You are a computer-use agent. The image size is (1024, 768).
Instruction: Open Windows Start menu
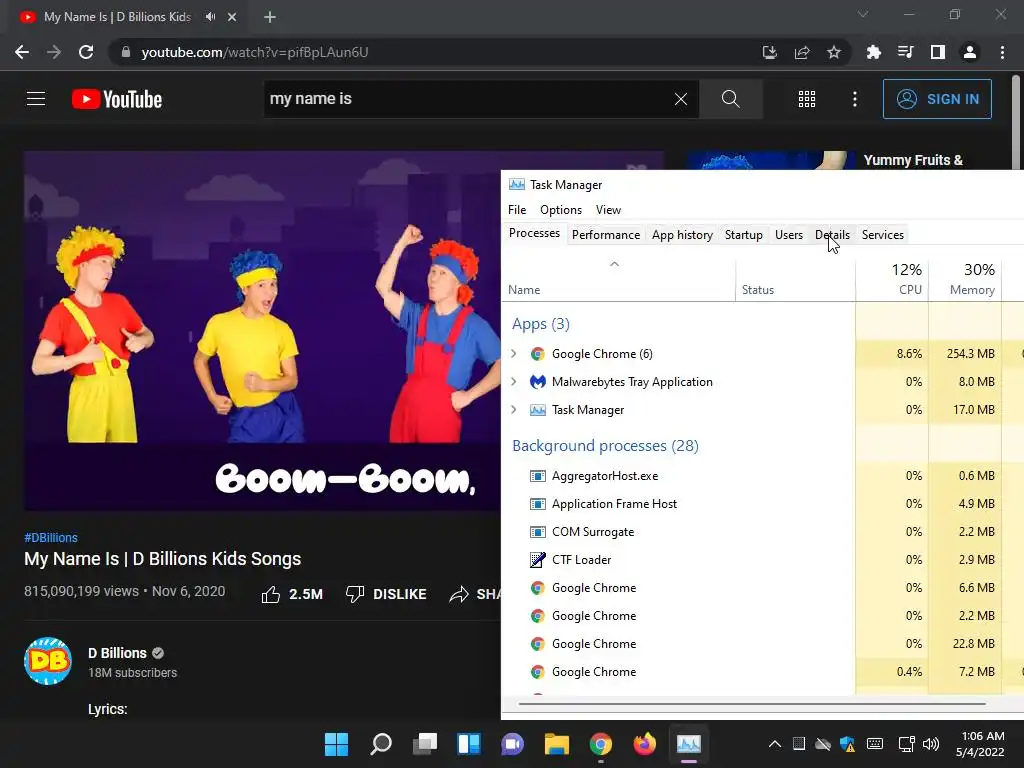coord(336,744)
